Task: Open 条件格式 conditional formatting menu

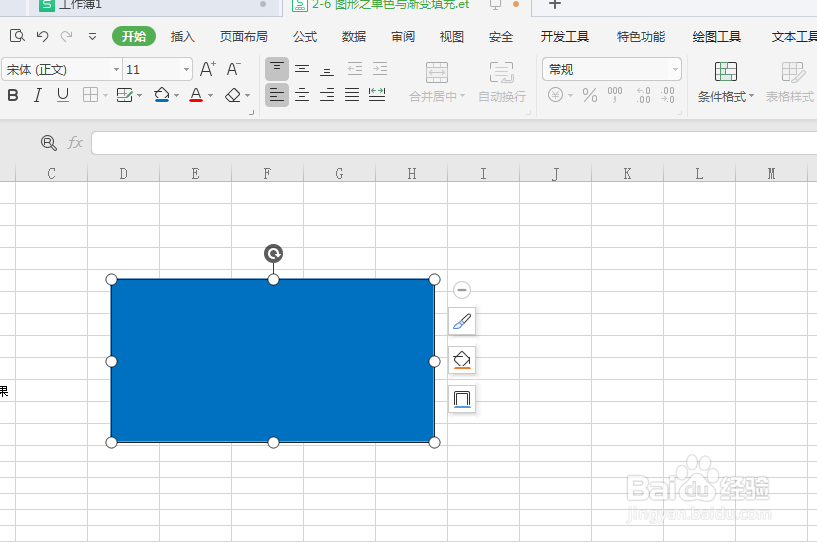Action: 725,82
